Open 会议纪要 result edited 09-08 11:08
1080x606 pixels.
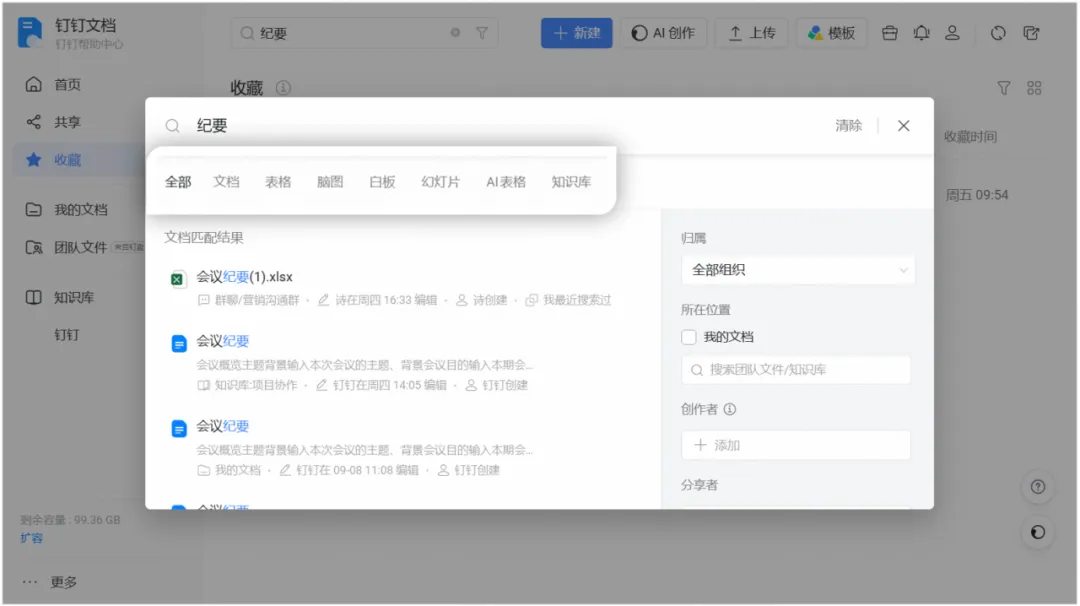[222, 426]
